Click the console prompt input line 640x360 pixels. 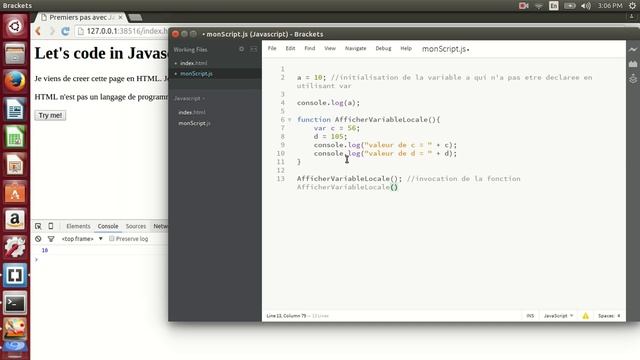coord(100,260)
